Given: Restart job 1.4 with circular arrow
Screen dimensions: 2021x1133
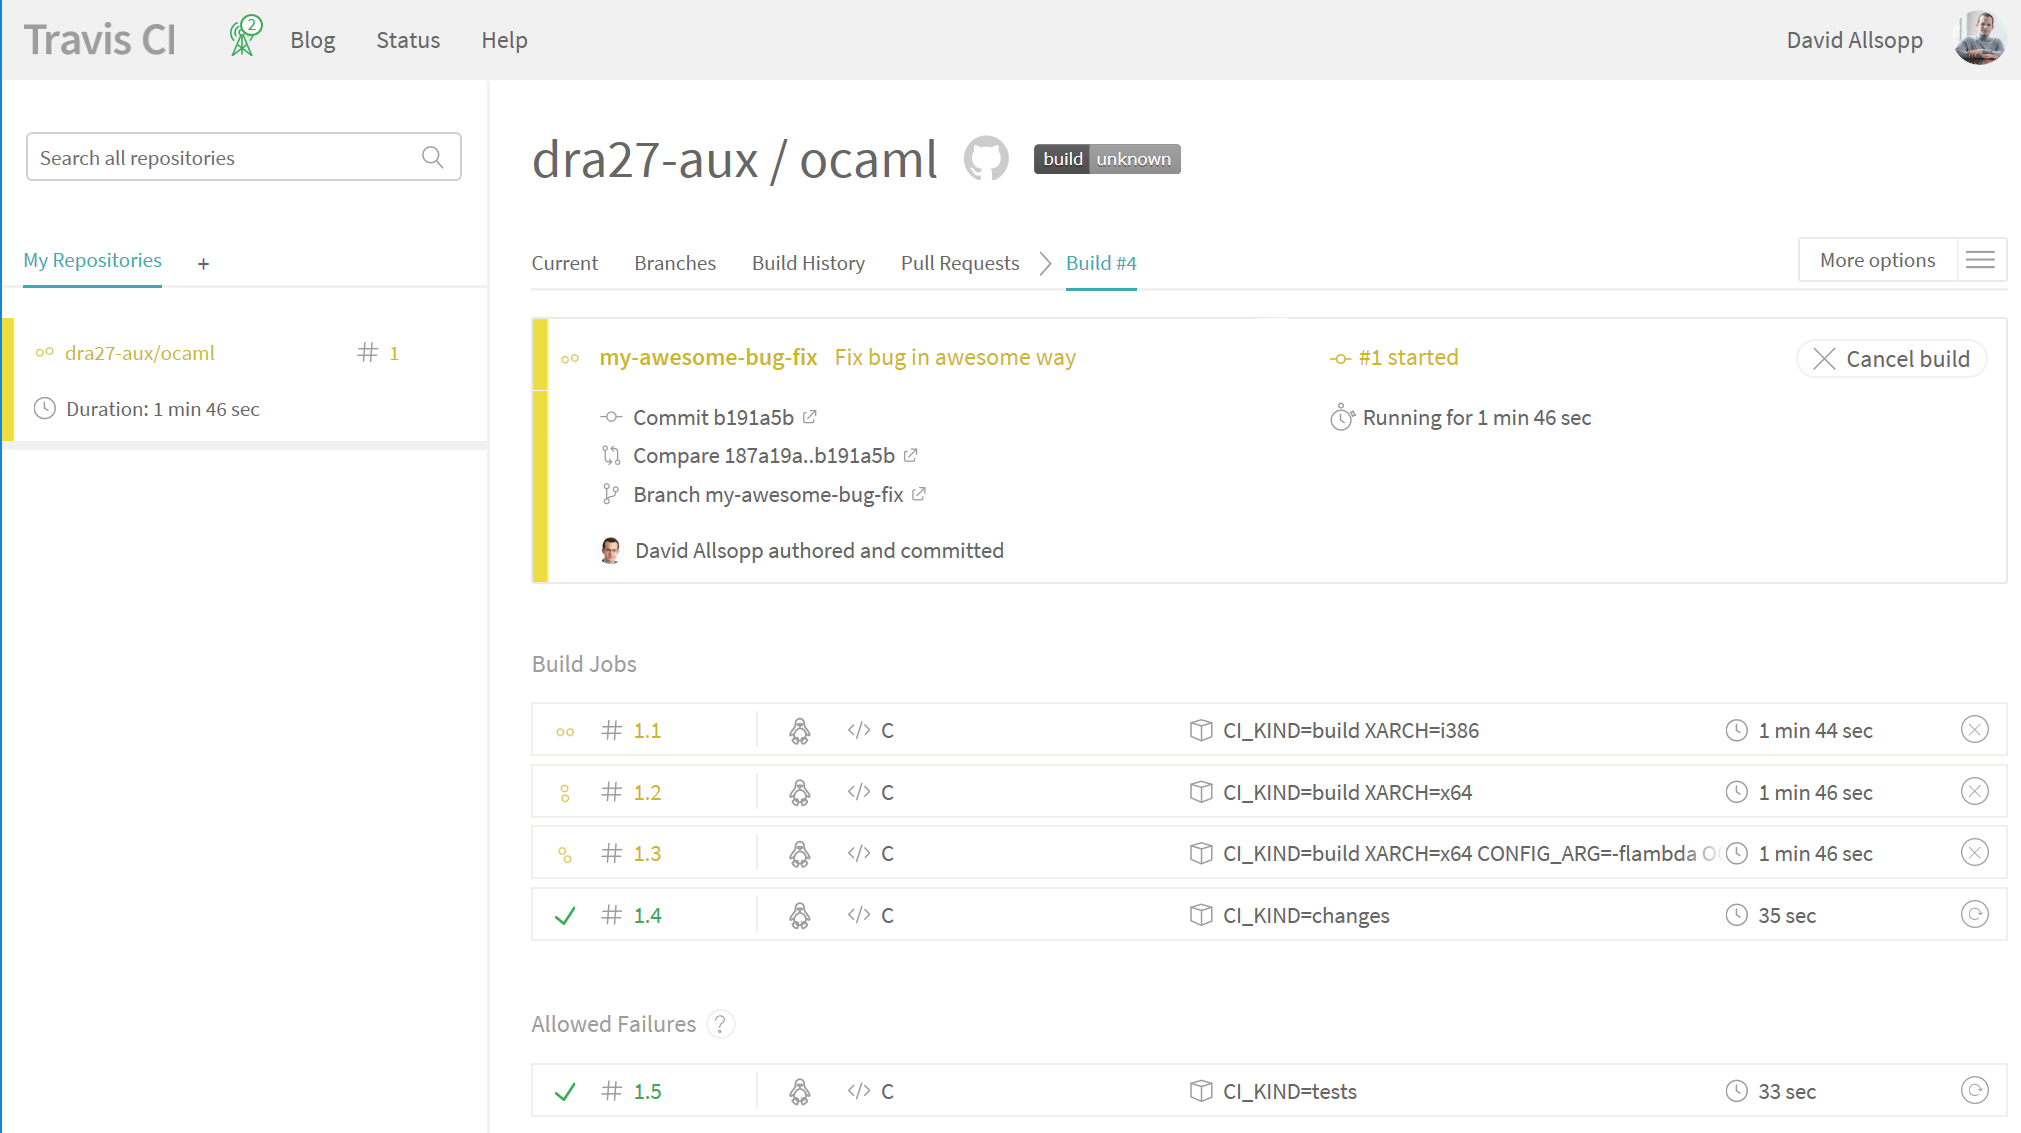Looking at the screenshot, I should tap(1974, 915).
